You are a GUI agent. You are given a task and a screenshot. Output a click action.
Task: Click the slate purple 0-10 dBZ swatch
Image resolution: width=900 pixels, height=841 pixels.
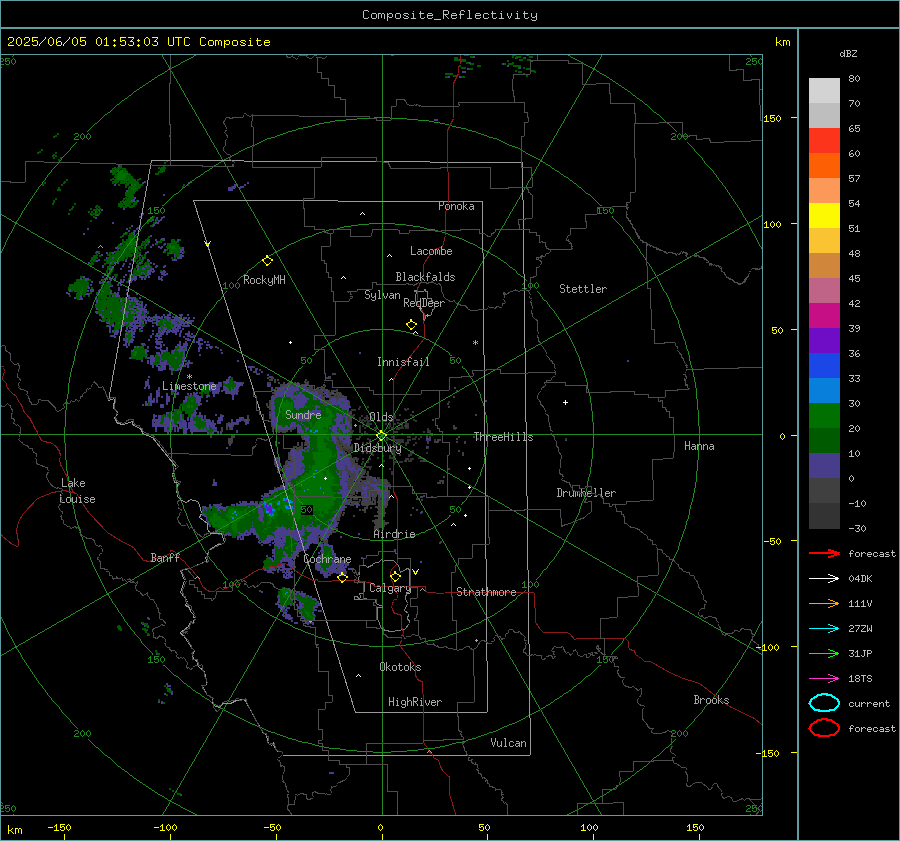[x=824, y=466]
